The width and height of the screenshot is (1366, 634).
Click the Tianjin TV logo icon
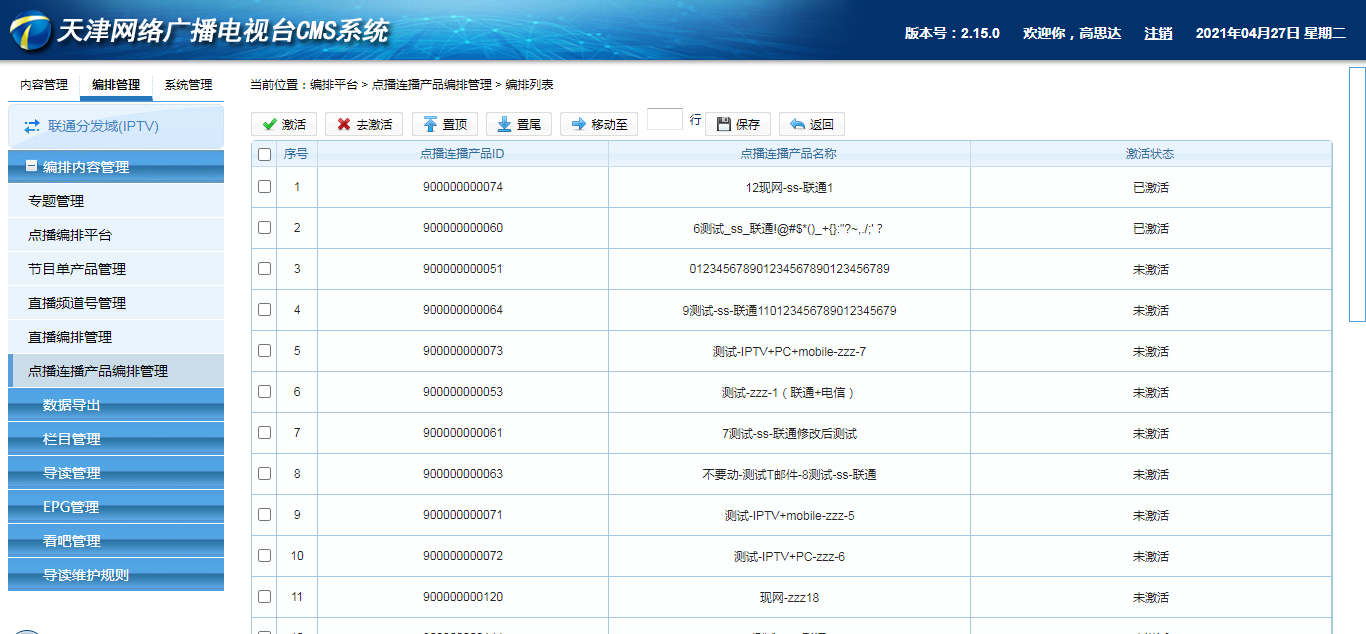click(29, 30)
